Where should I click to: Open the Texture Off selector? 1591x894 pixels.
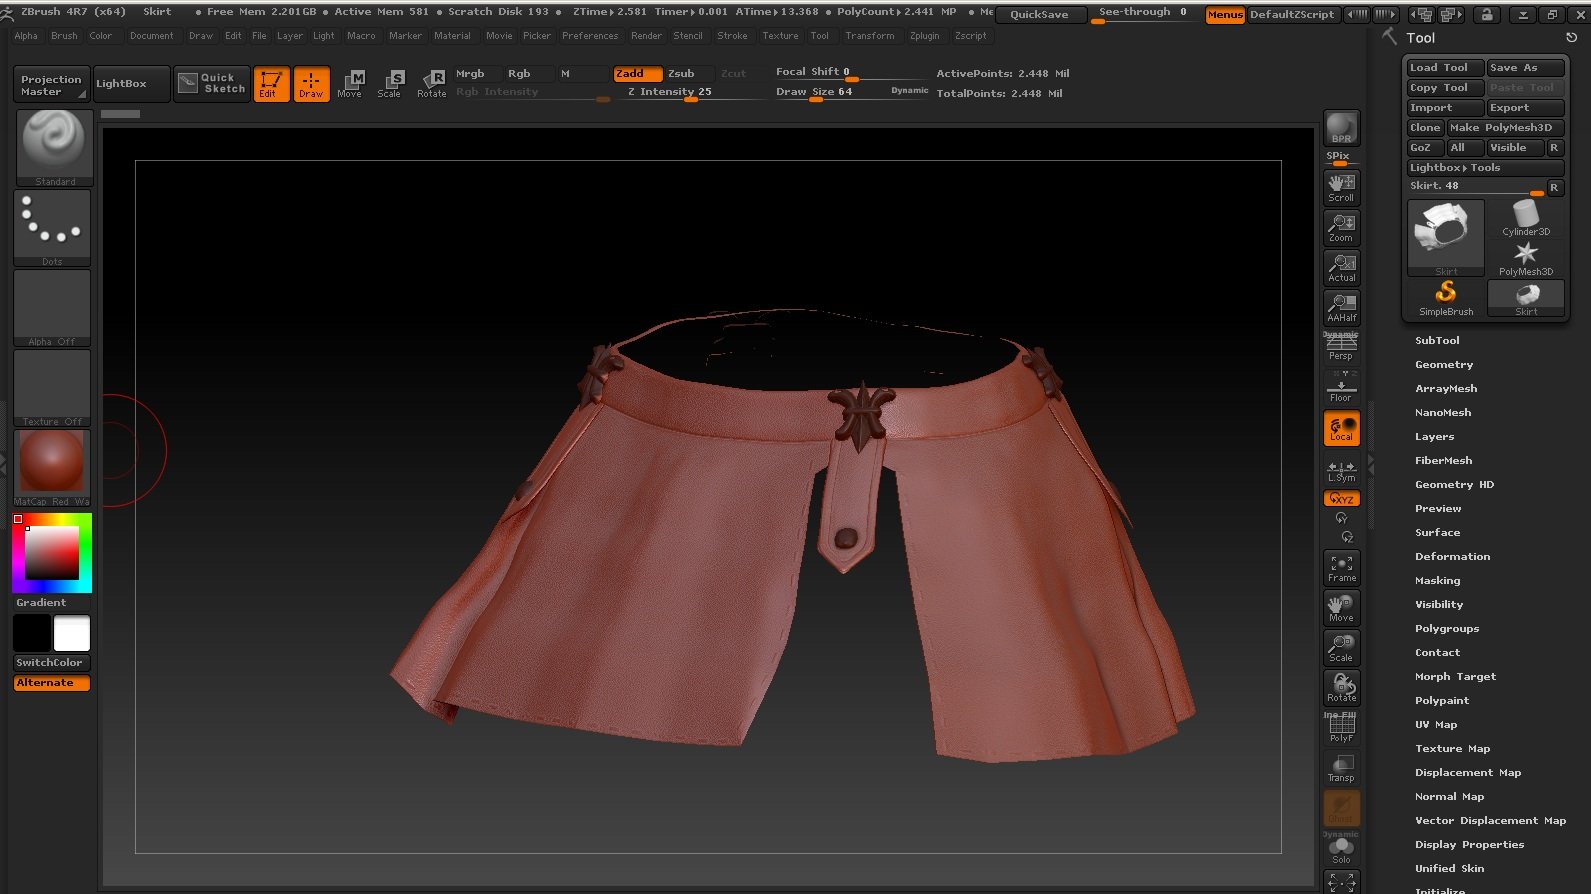52,388
